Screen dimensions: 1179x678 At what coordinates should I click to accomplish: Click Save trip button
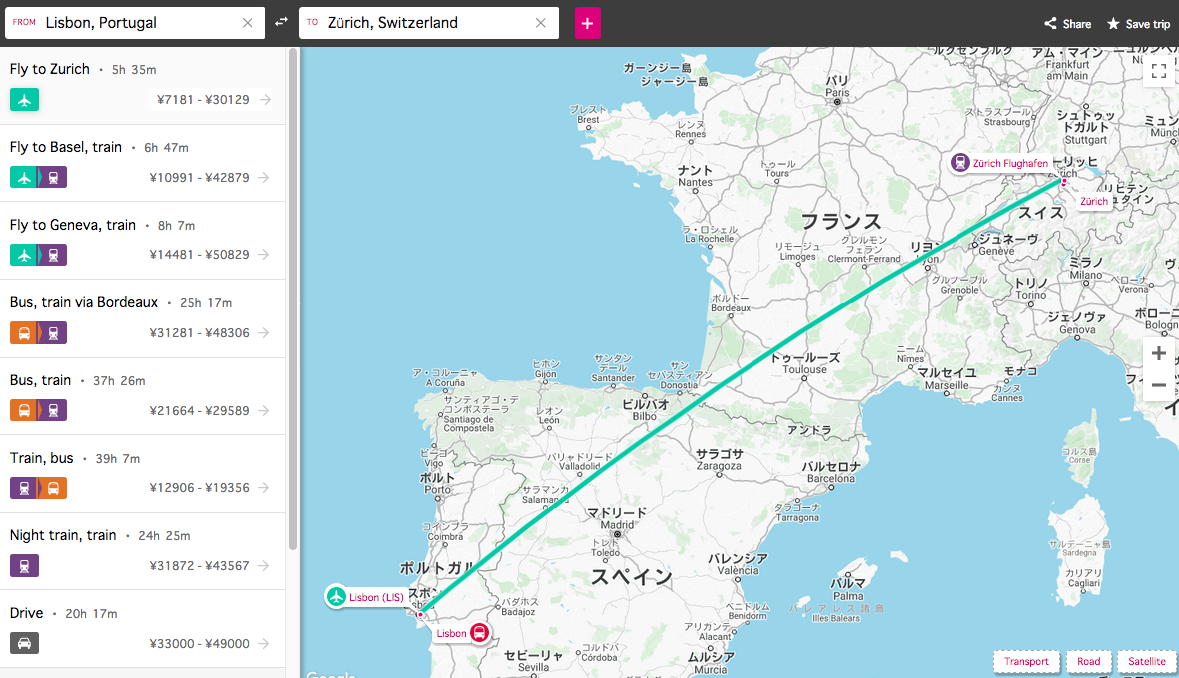[1138, 24]
